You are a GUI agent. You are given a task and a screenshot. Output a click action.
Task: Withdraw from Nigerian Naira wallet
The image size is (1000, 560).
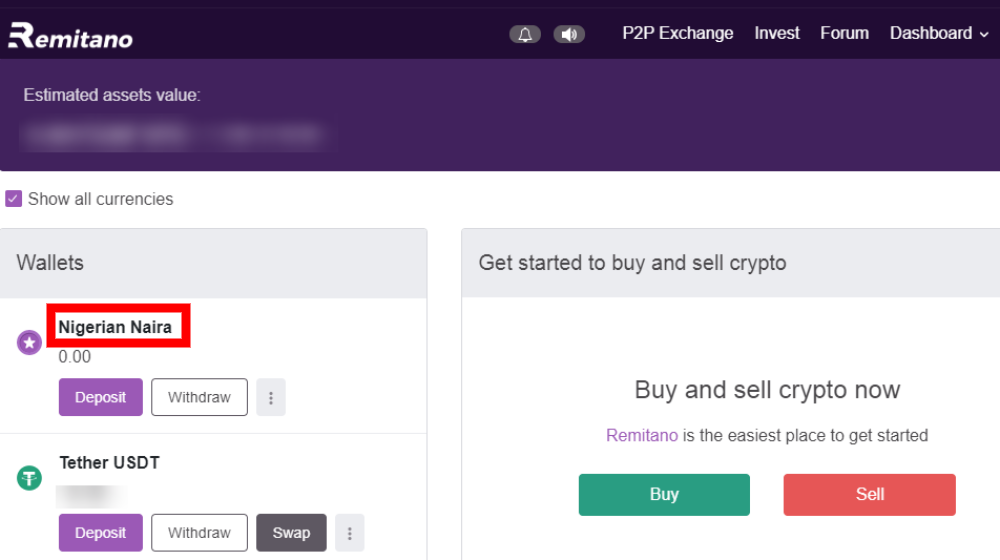[x=199, y=397]
